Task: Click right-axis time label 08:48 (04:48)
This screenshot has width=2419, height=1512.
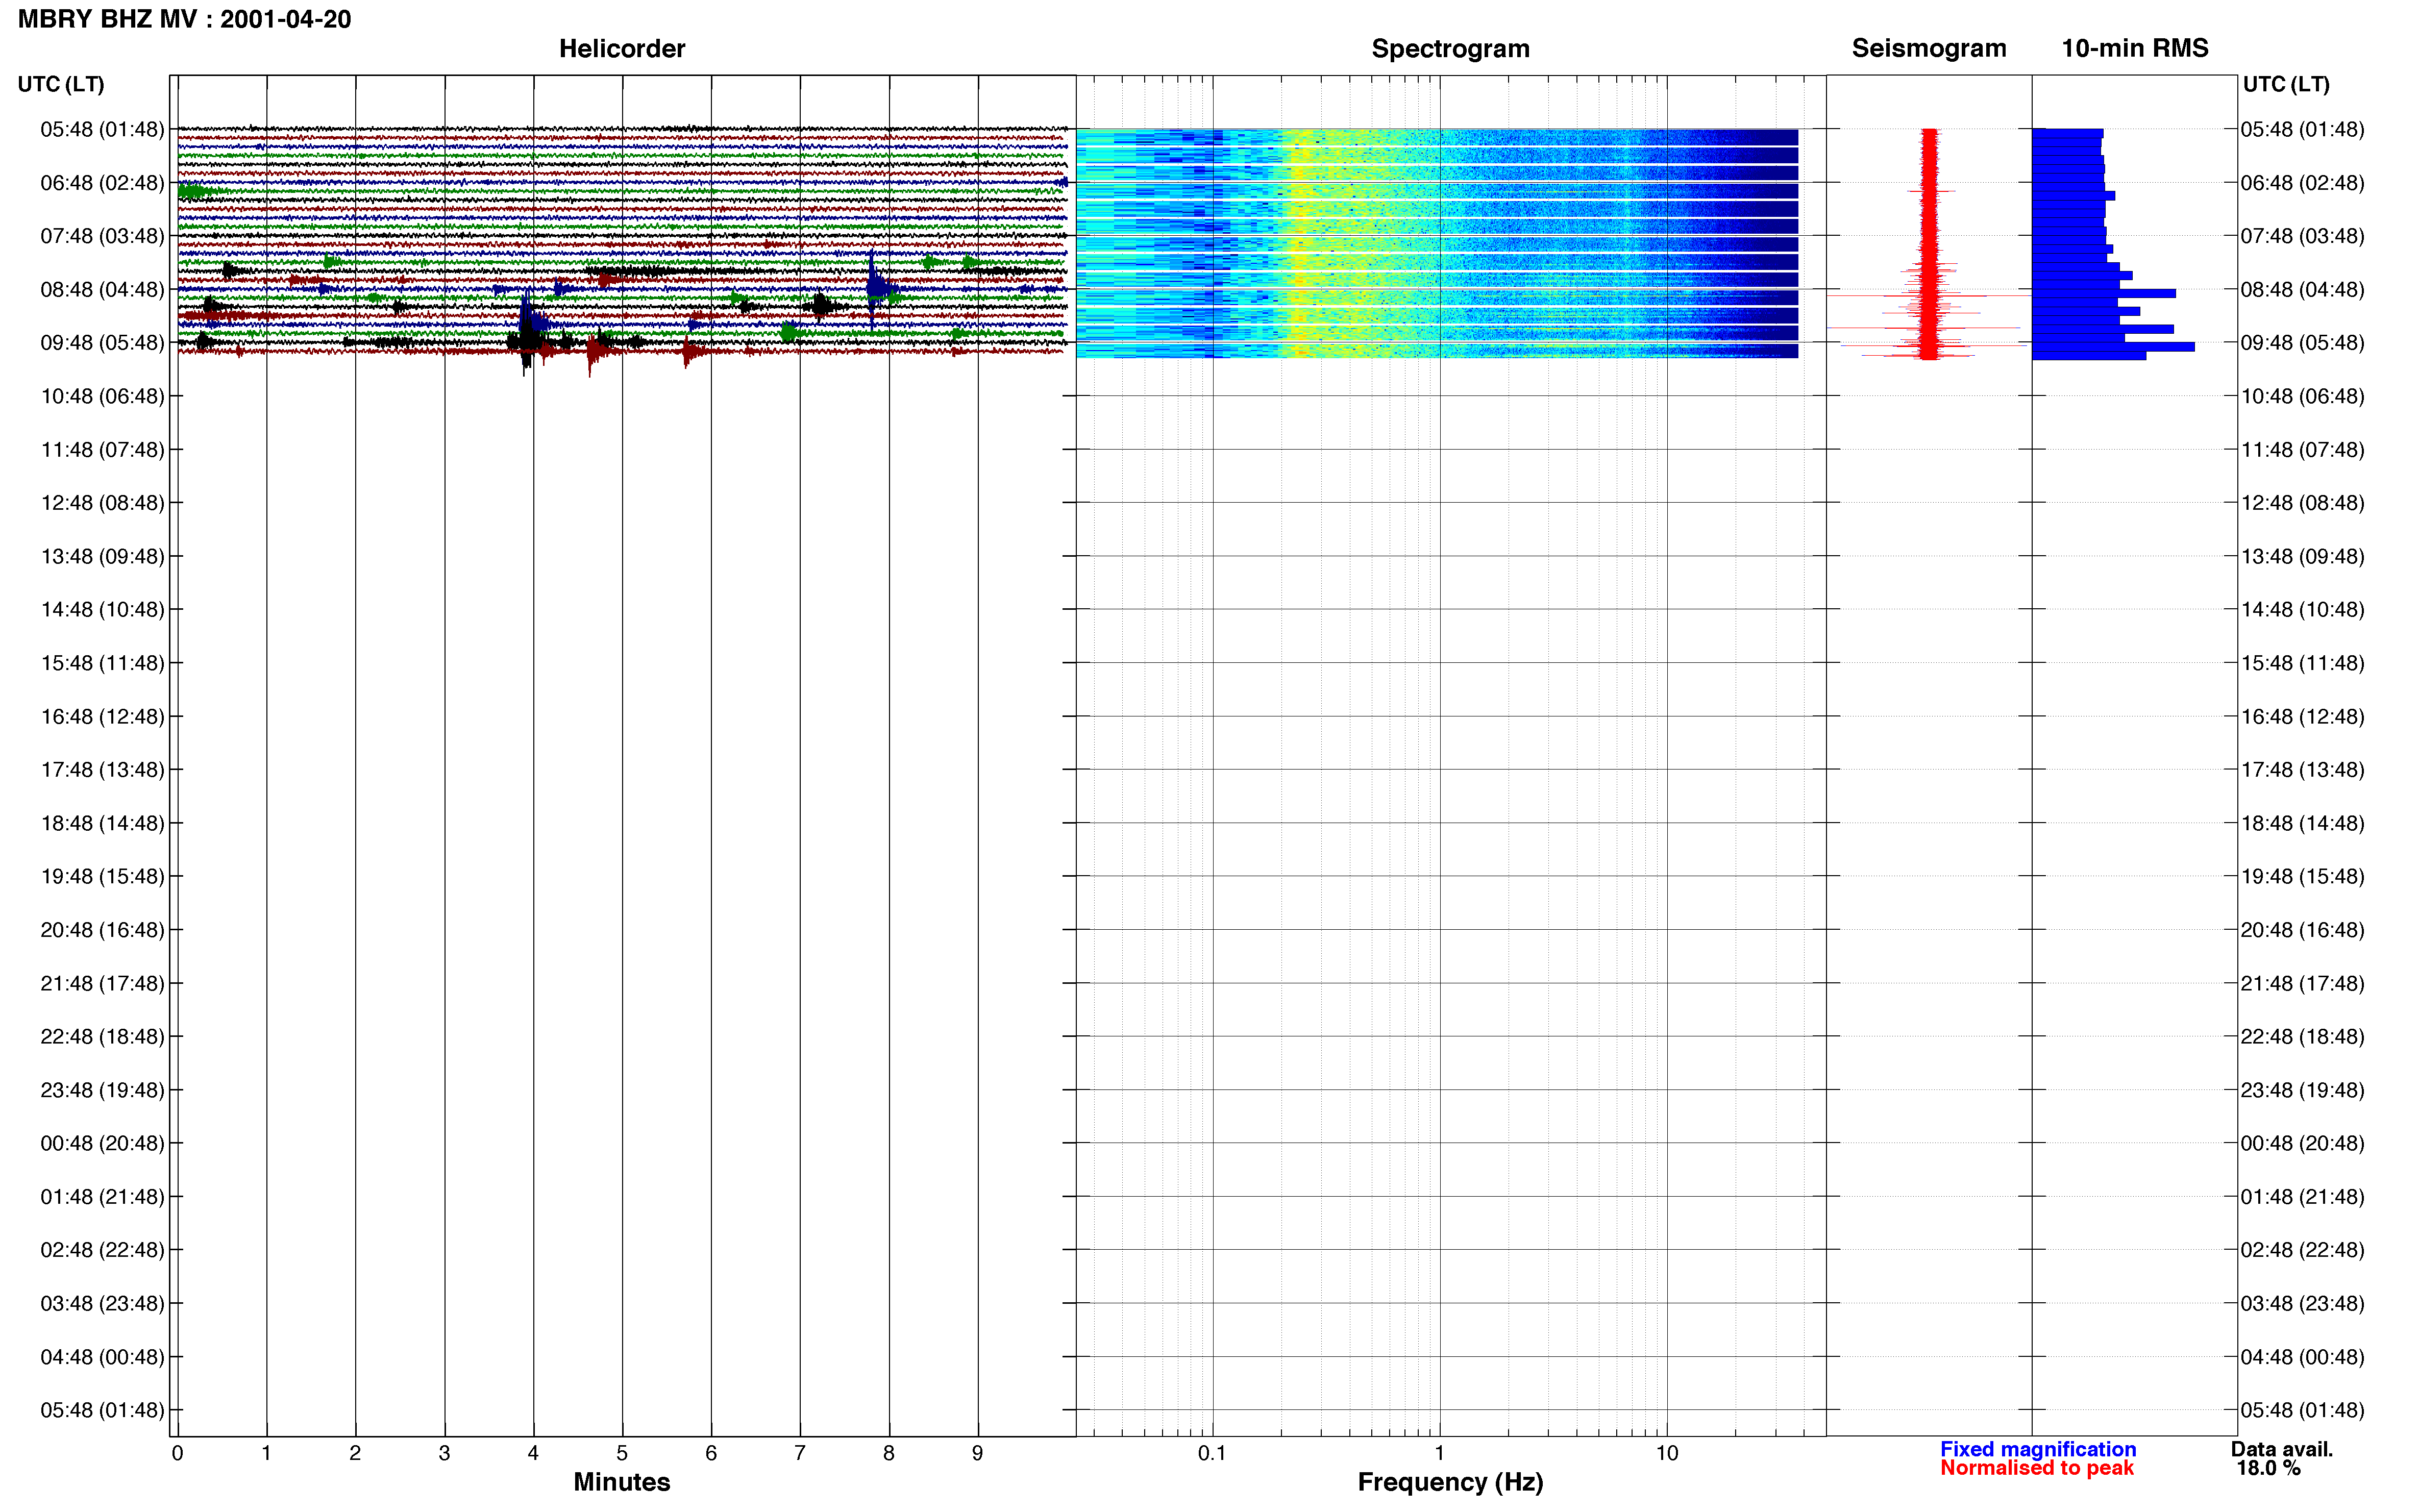Action: (x=2302, y=289)
